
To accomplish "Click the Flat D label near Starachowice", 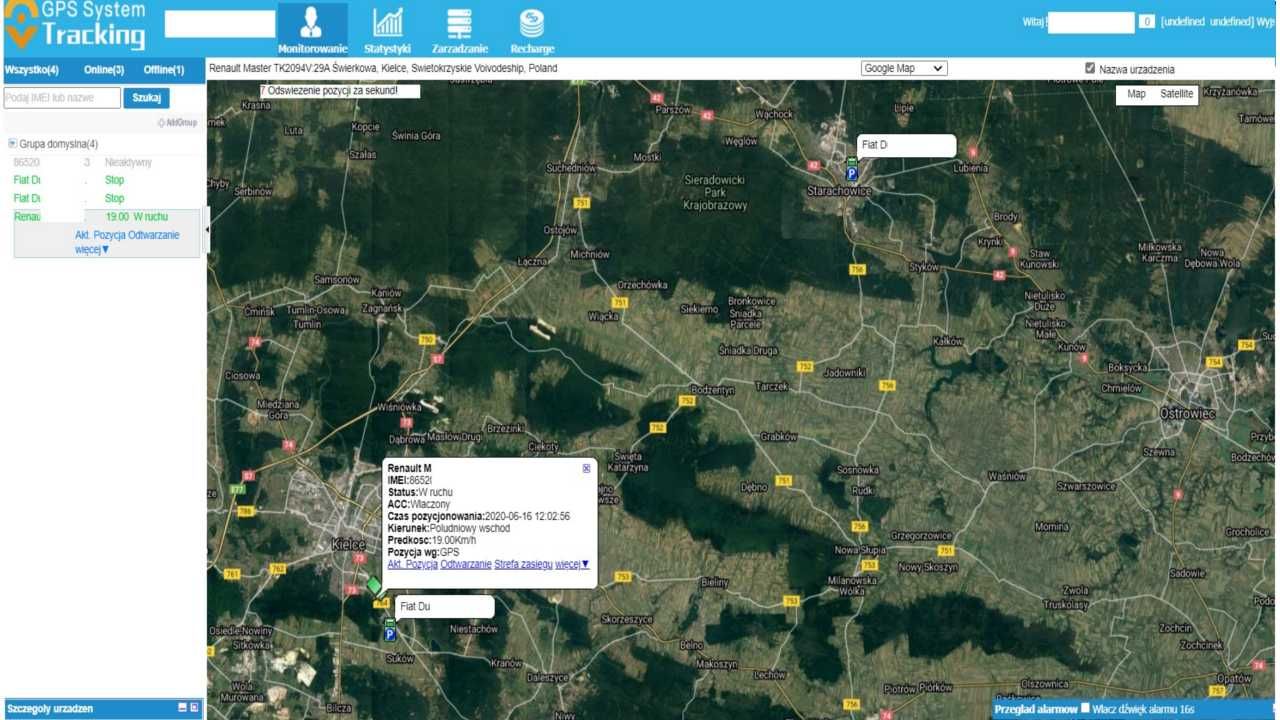I will pos(906,145).
